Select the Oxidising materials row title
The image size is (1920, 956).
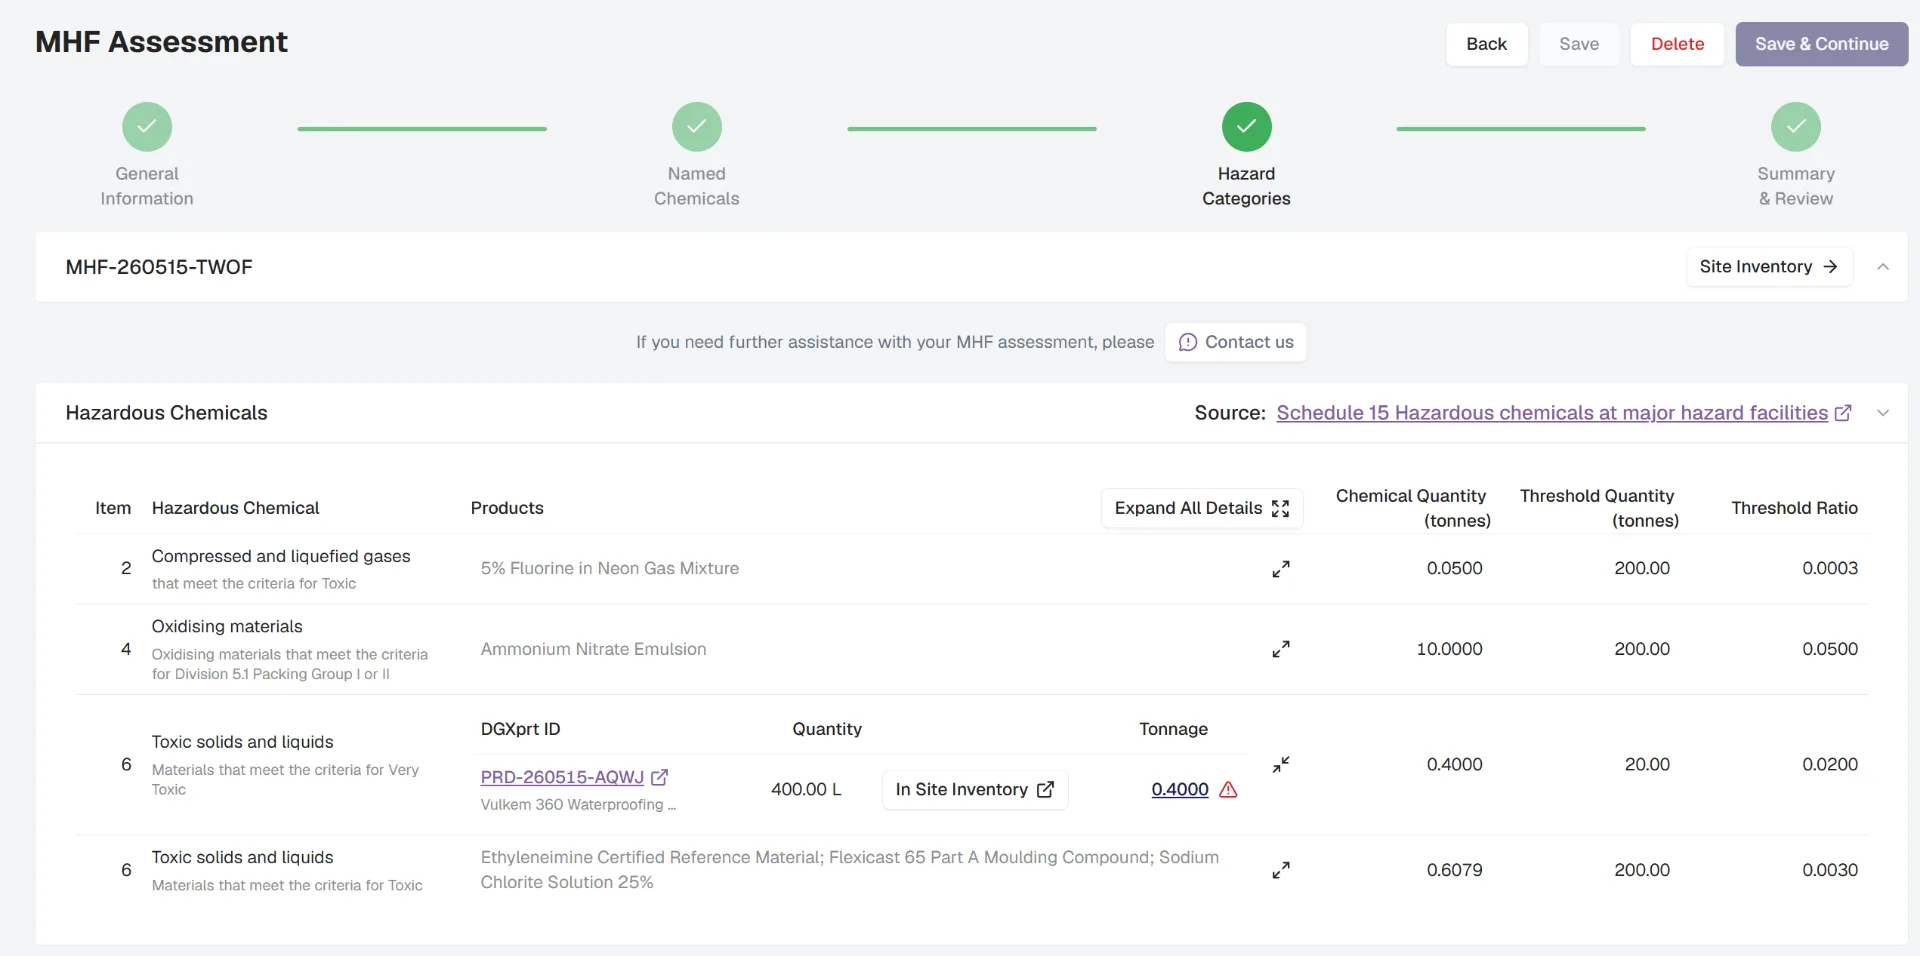[227, 626]
